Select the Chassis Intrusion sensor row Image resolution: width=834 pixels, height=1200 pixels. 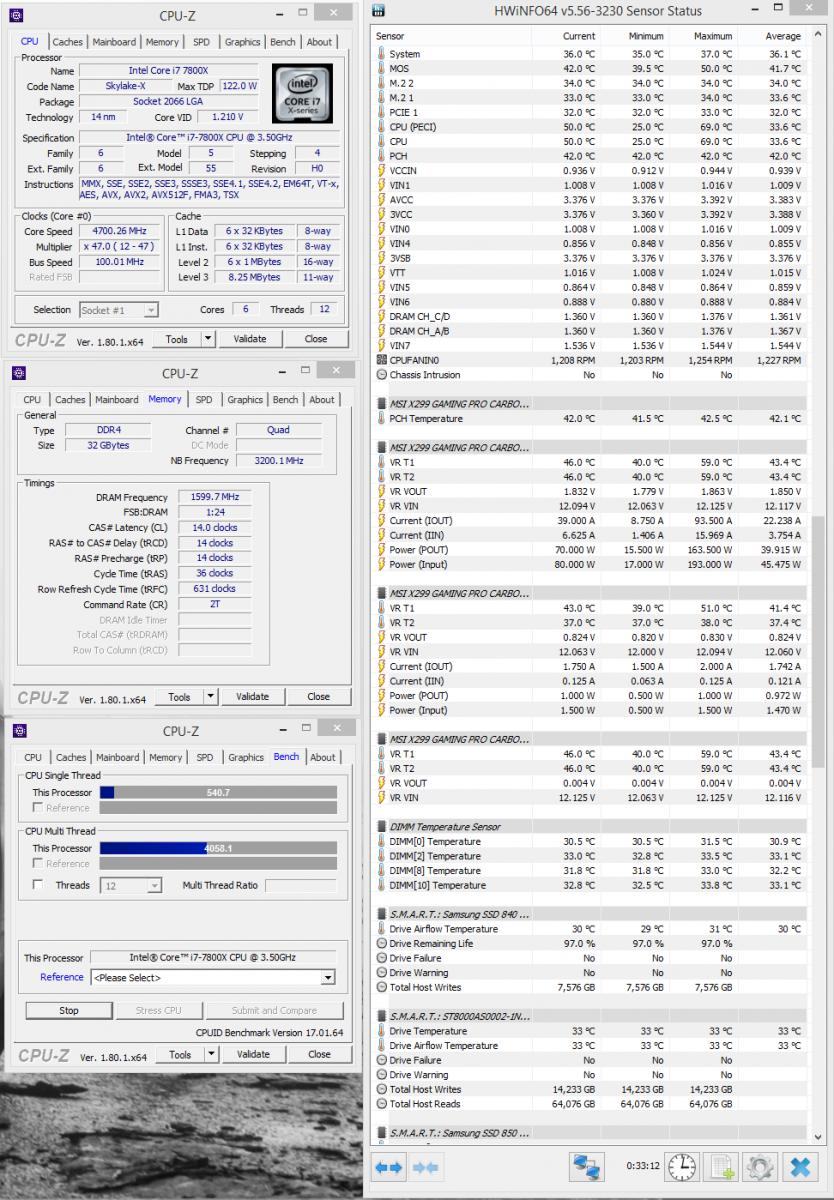point(590,375)
